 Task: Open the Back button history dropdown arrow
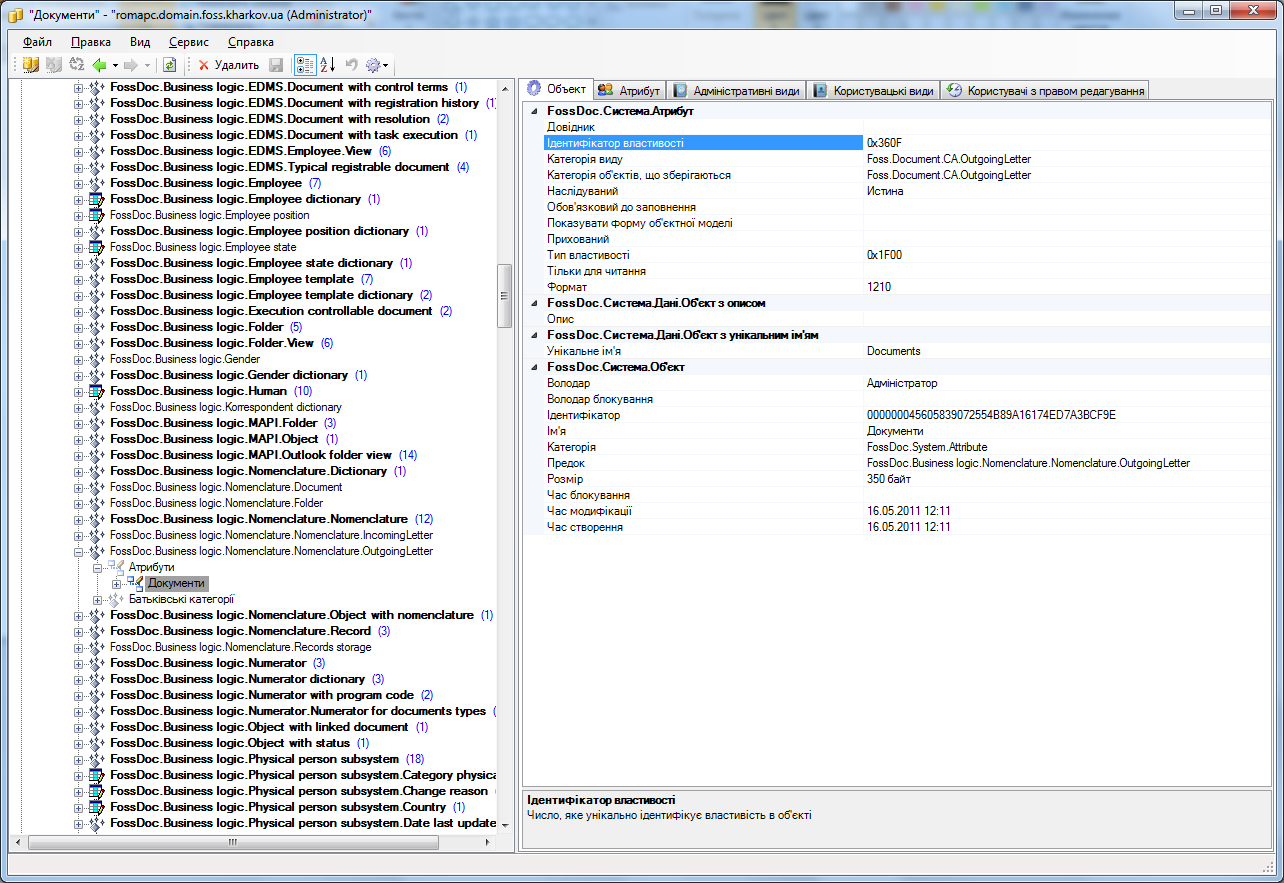pos(115,65)
